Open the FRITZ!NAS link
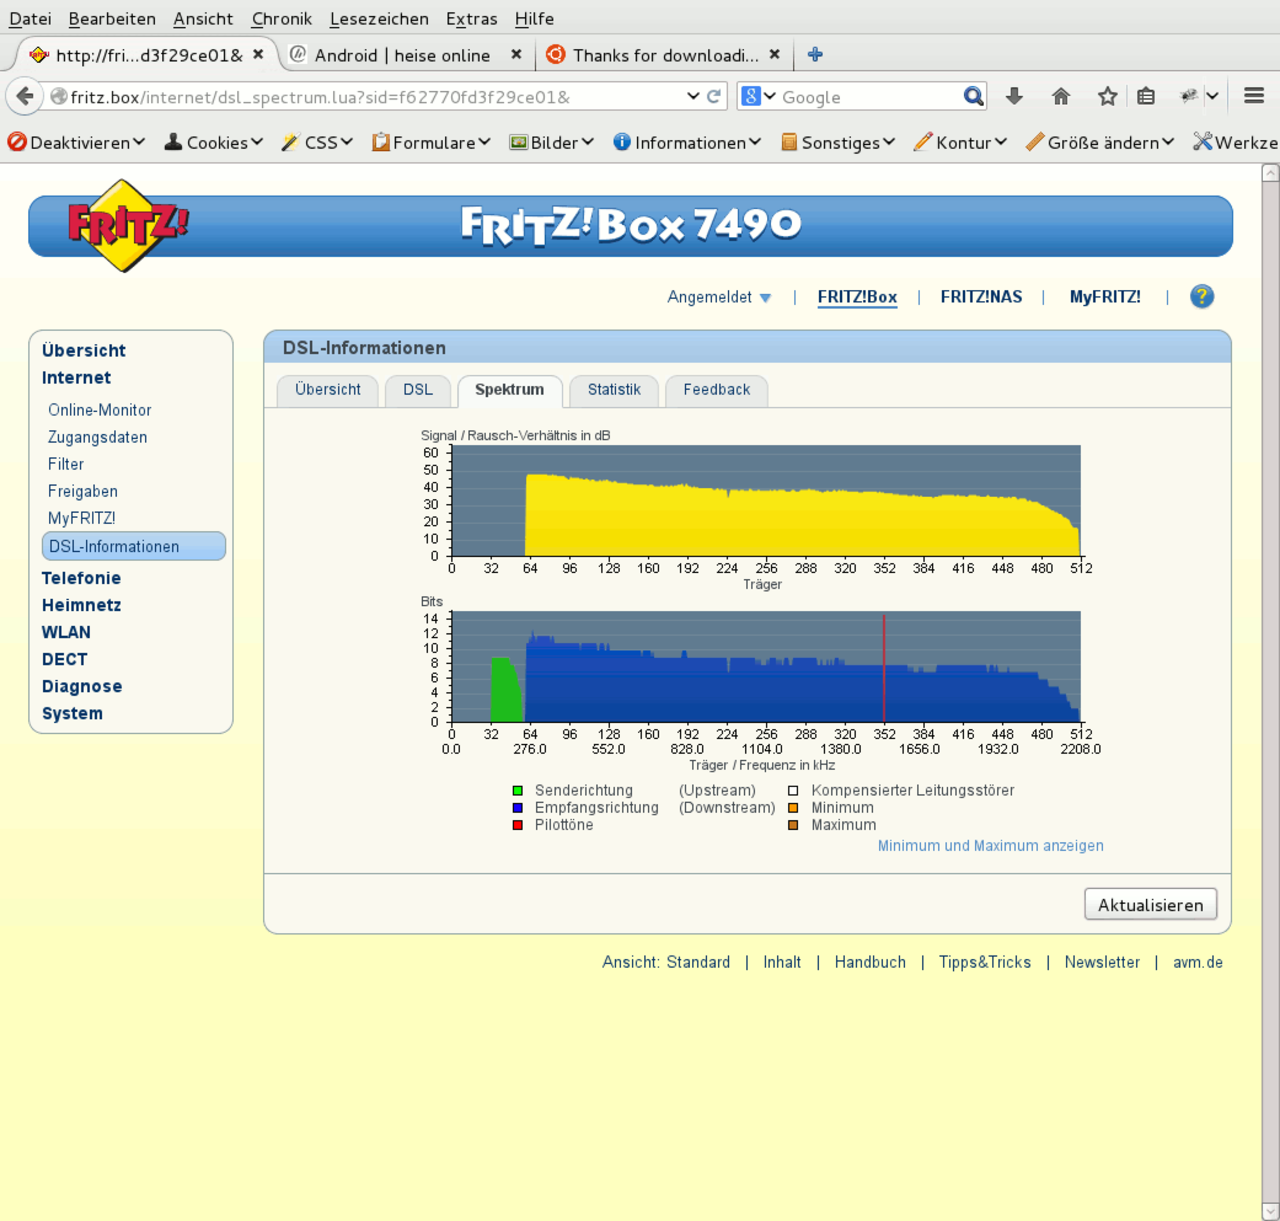1280x1221 pixels. point(981,297)
